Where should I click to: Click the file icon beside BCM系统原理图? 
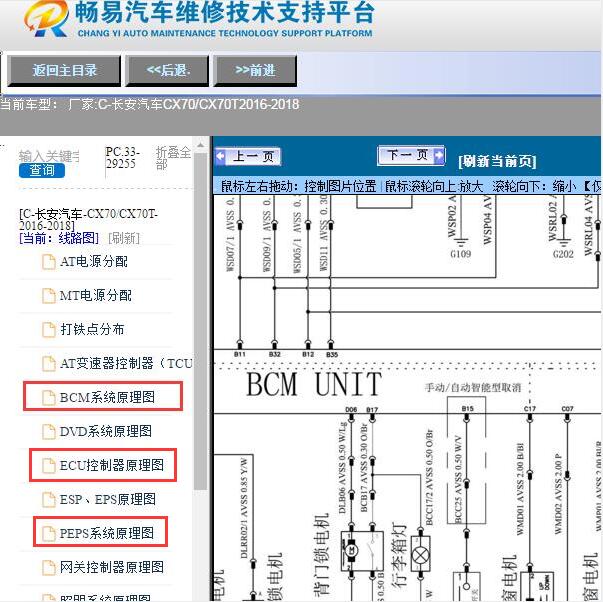48,397
